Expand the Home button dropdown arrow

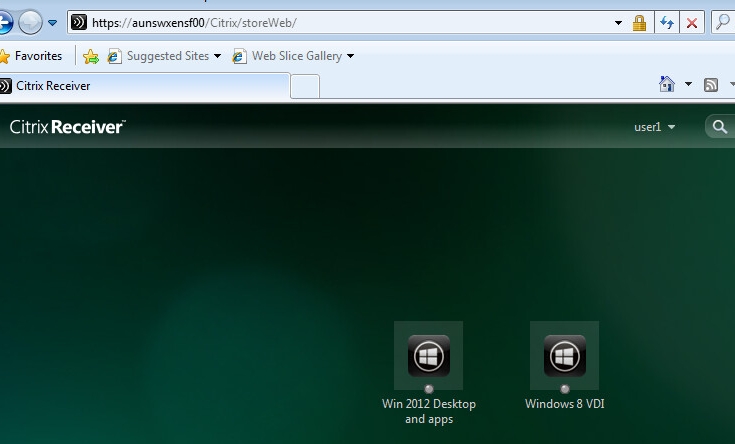click(688, 84)
